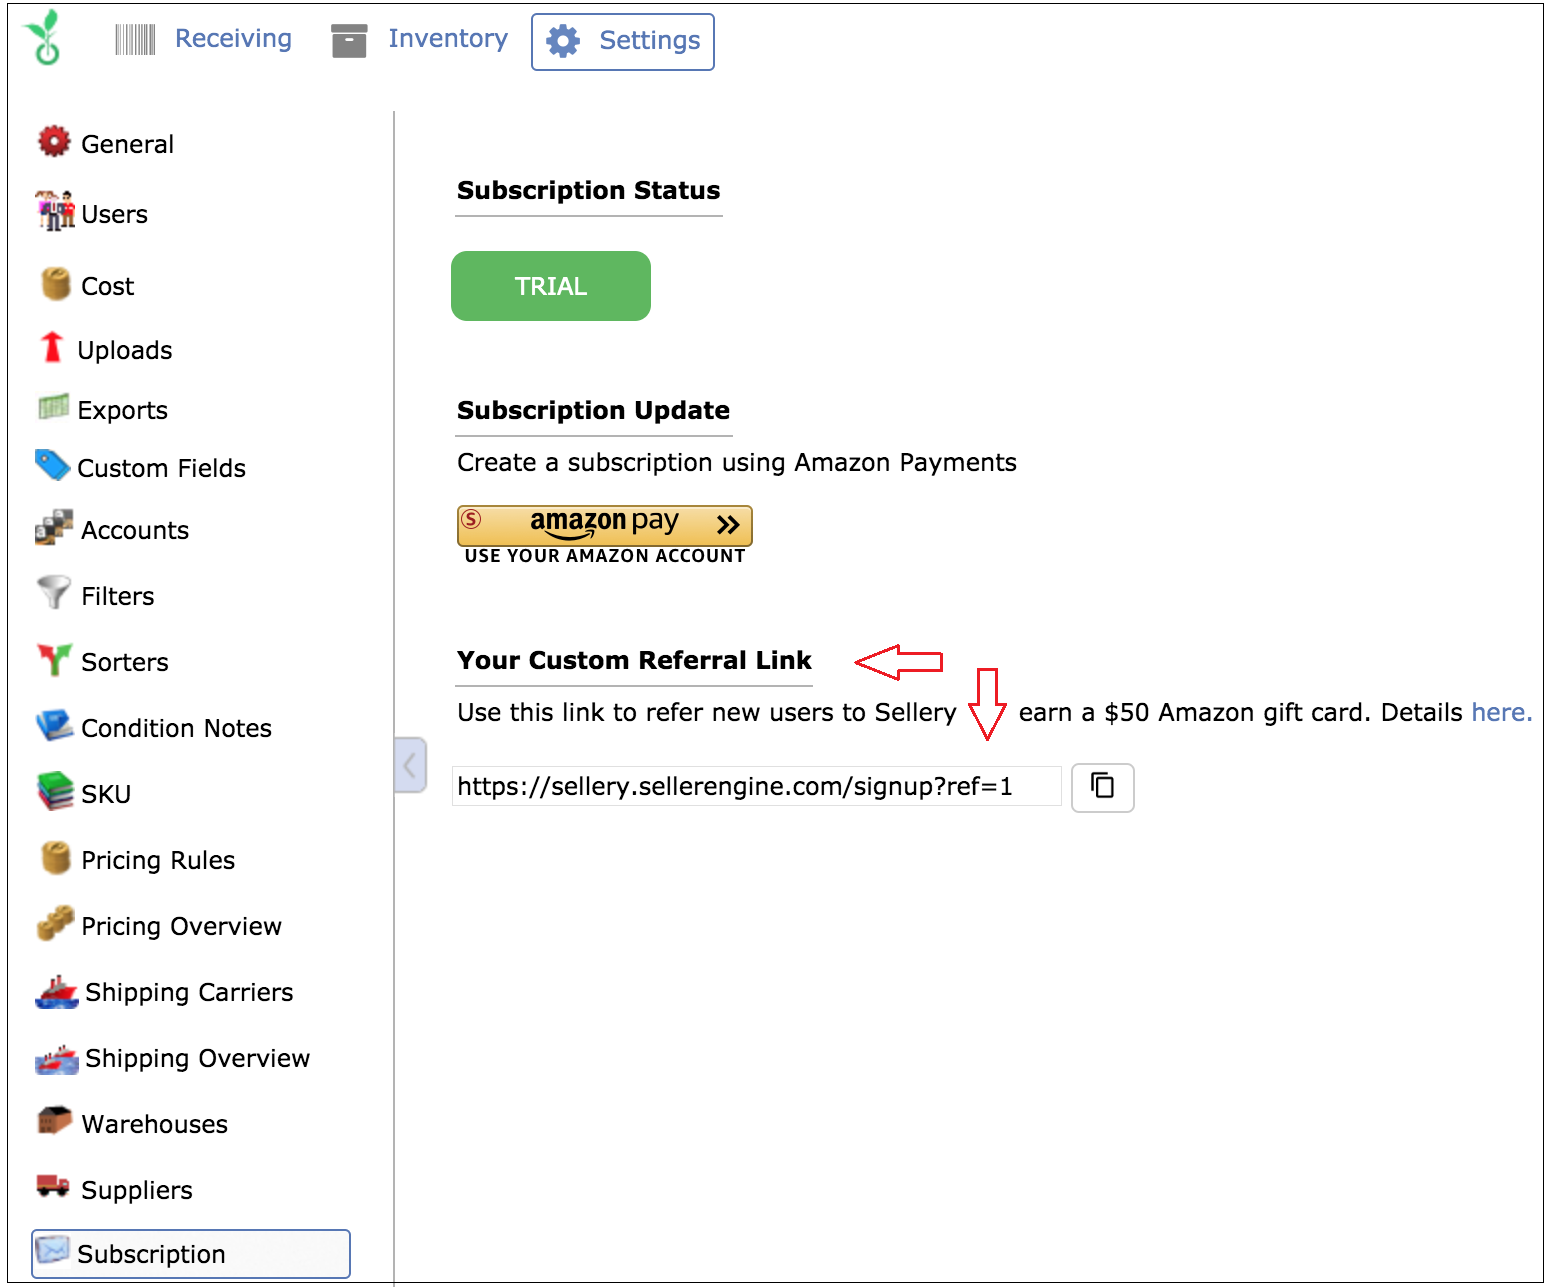Click 'Subscription Update' heading
Screen dimensions: 1555x1287
594,411
